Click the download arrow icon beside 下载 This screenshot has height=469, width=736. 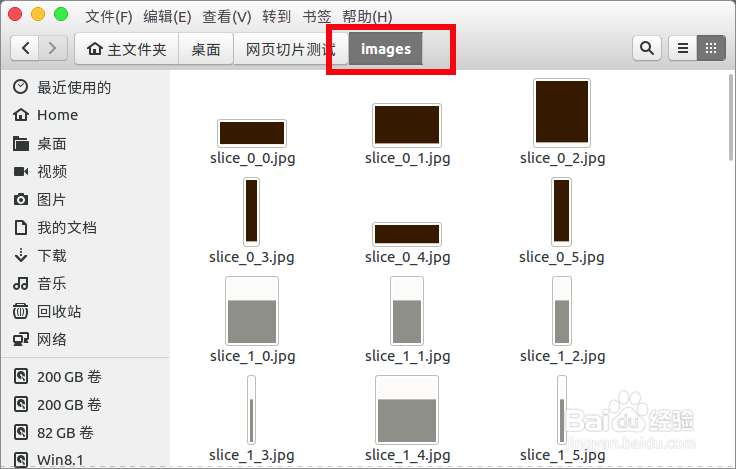point(20,255)
